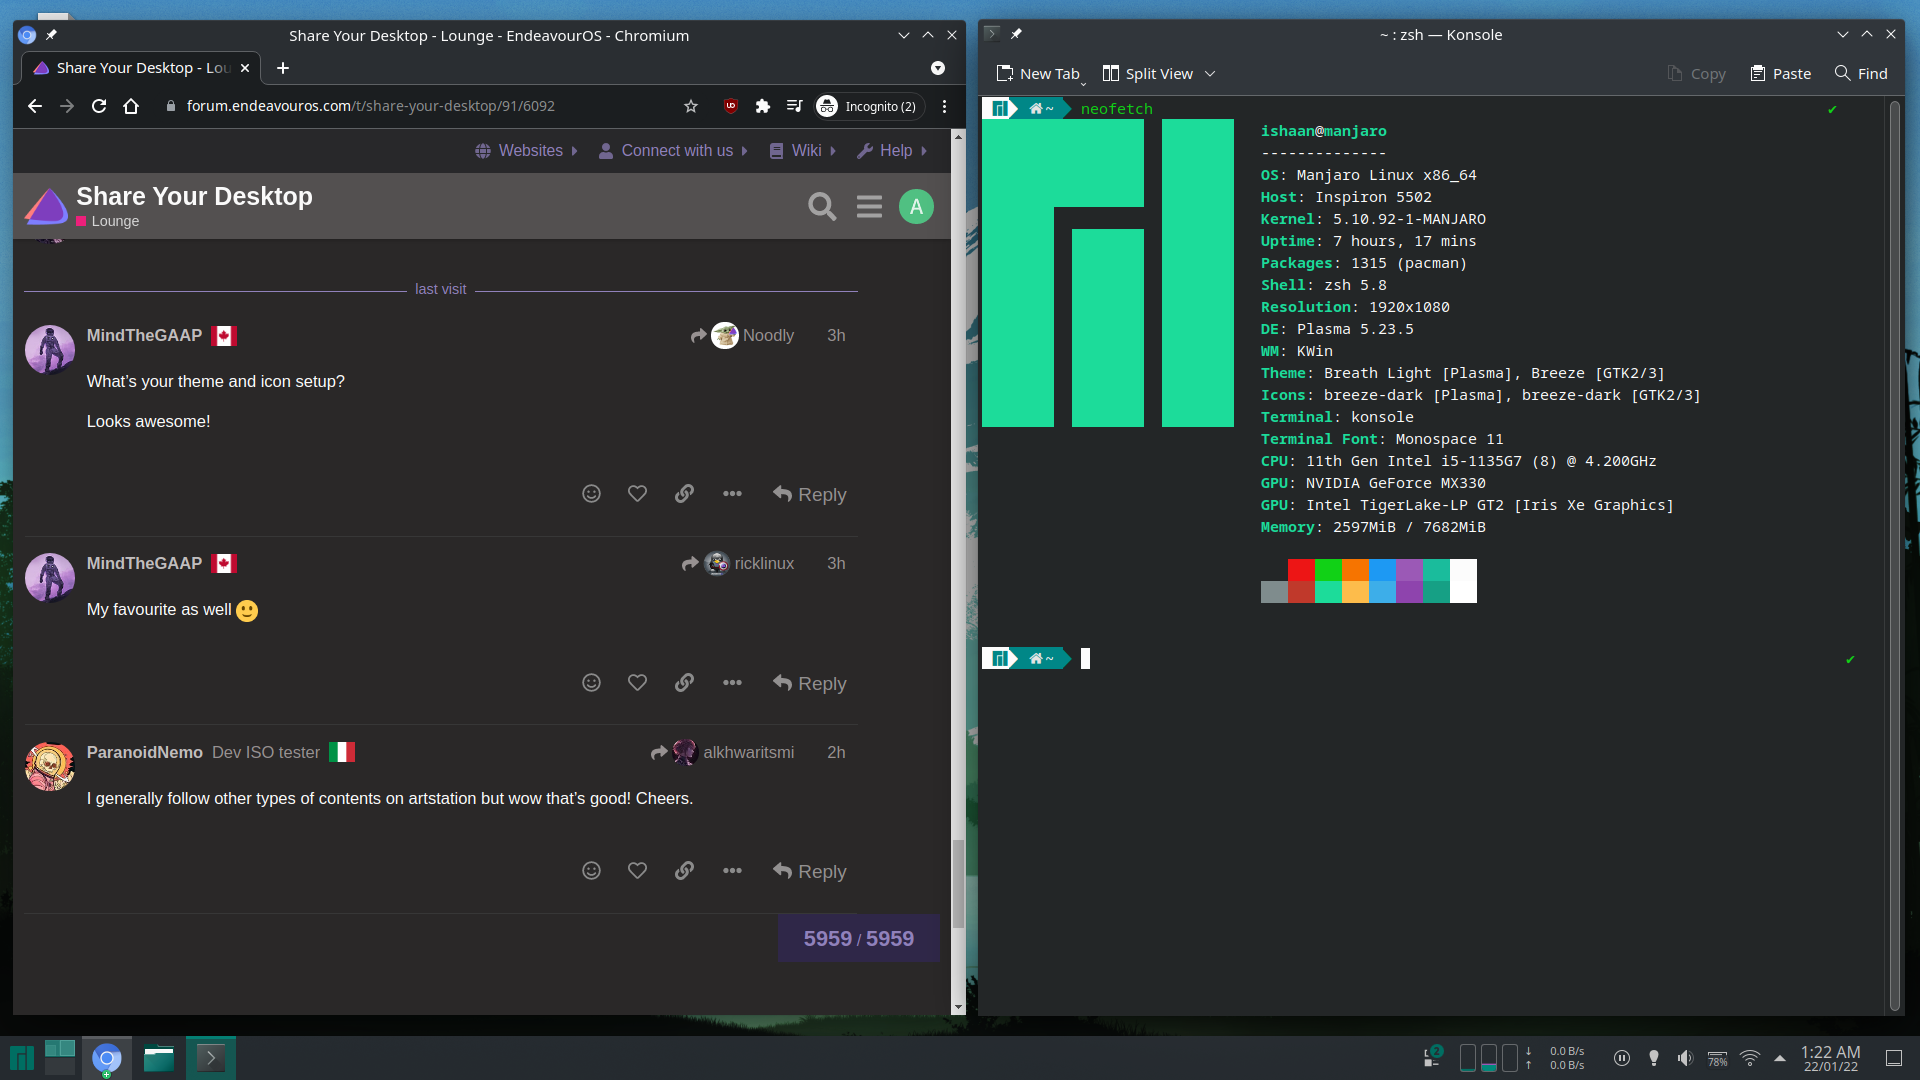The image size is (1920, 1080).
Task: Open Find in the Konsole toolbar
Action: [1861, 74]
